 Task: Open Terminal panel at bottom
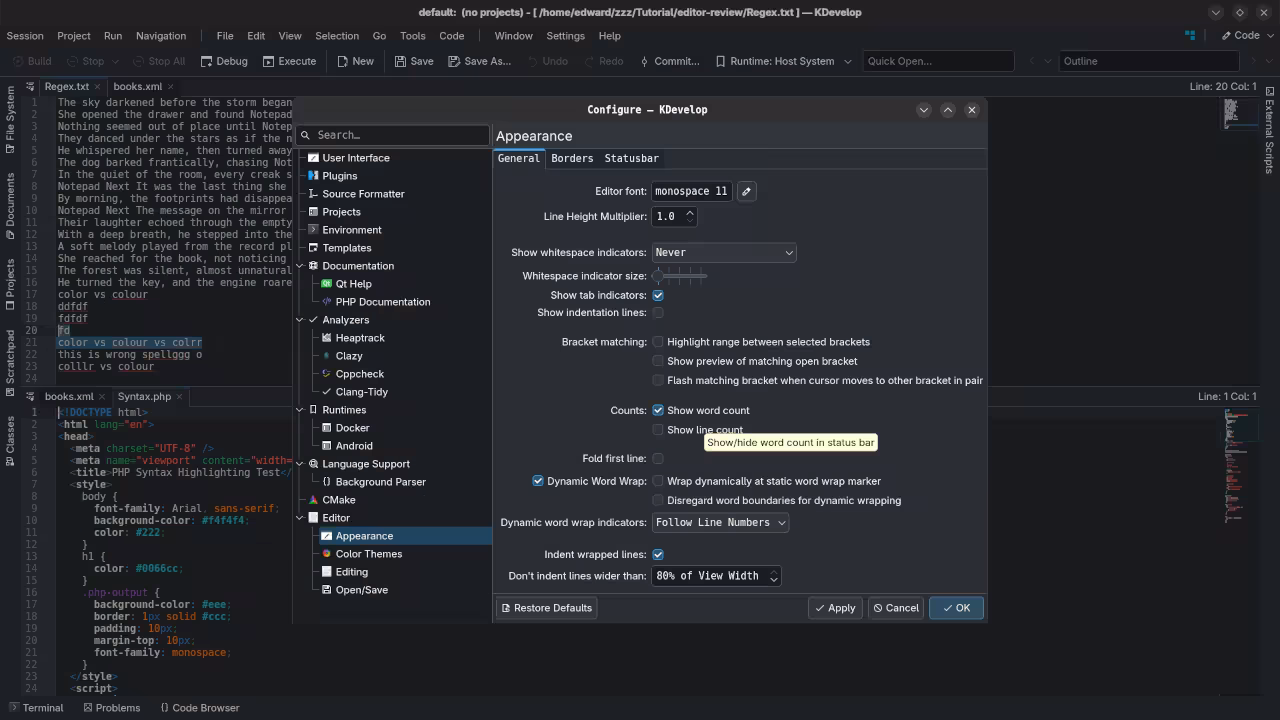pyautogui.click(x=35, y=707)
